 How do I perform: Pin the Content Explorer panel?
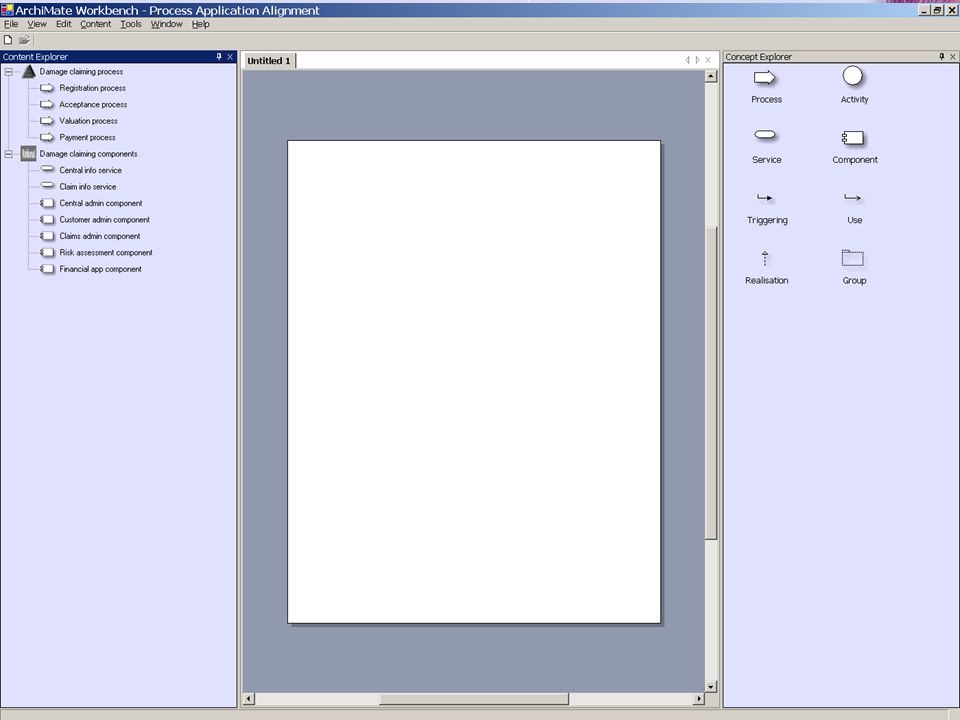[219, 56]
